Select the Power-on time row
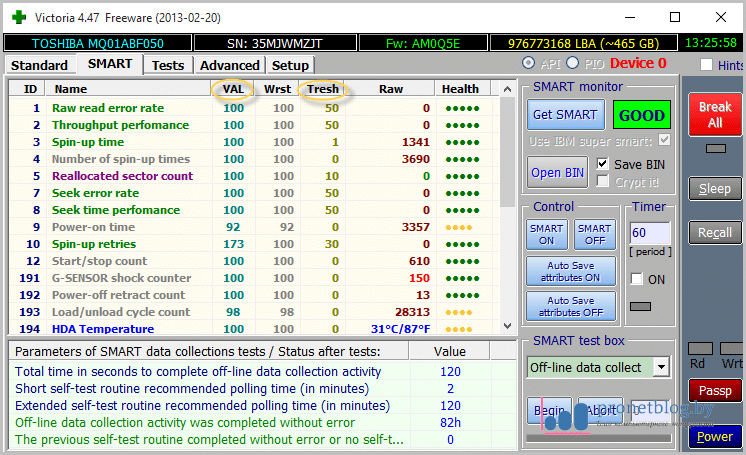Image resolution: width=746 pixels, height=455 pixels. click(254, 227)
